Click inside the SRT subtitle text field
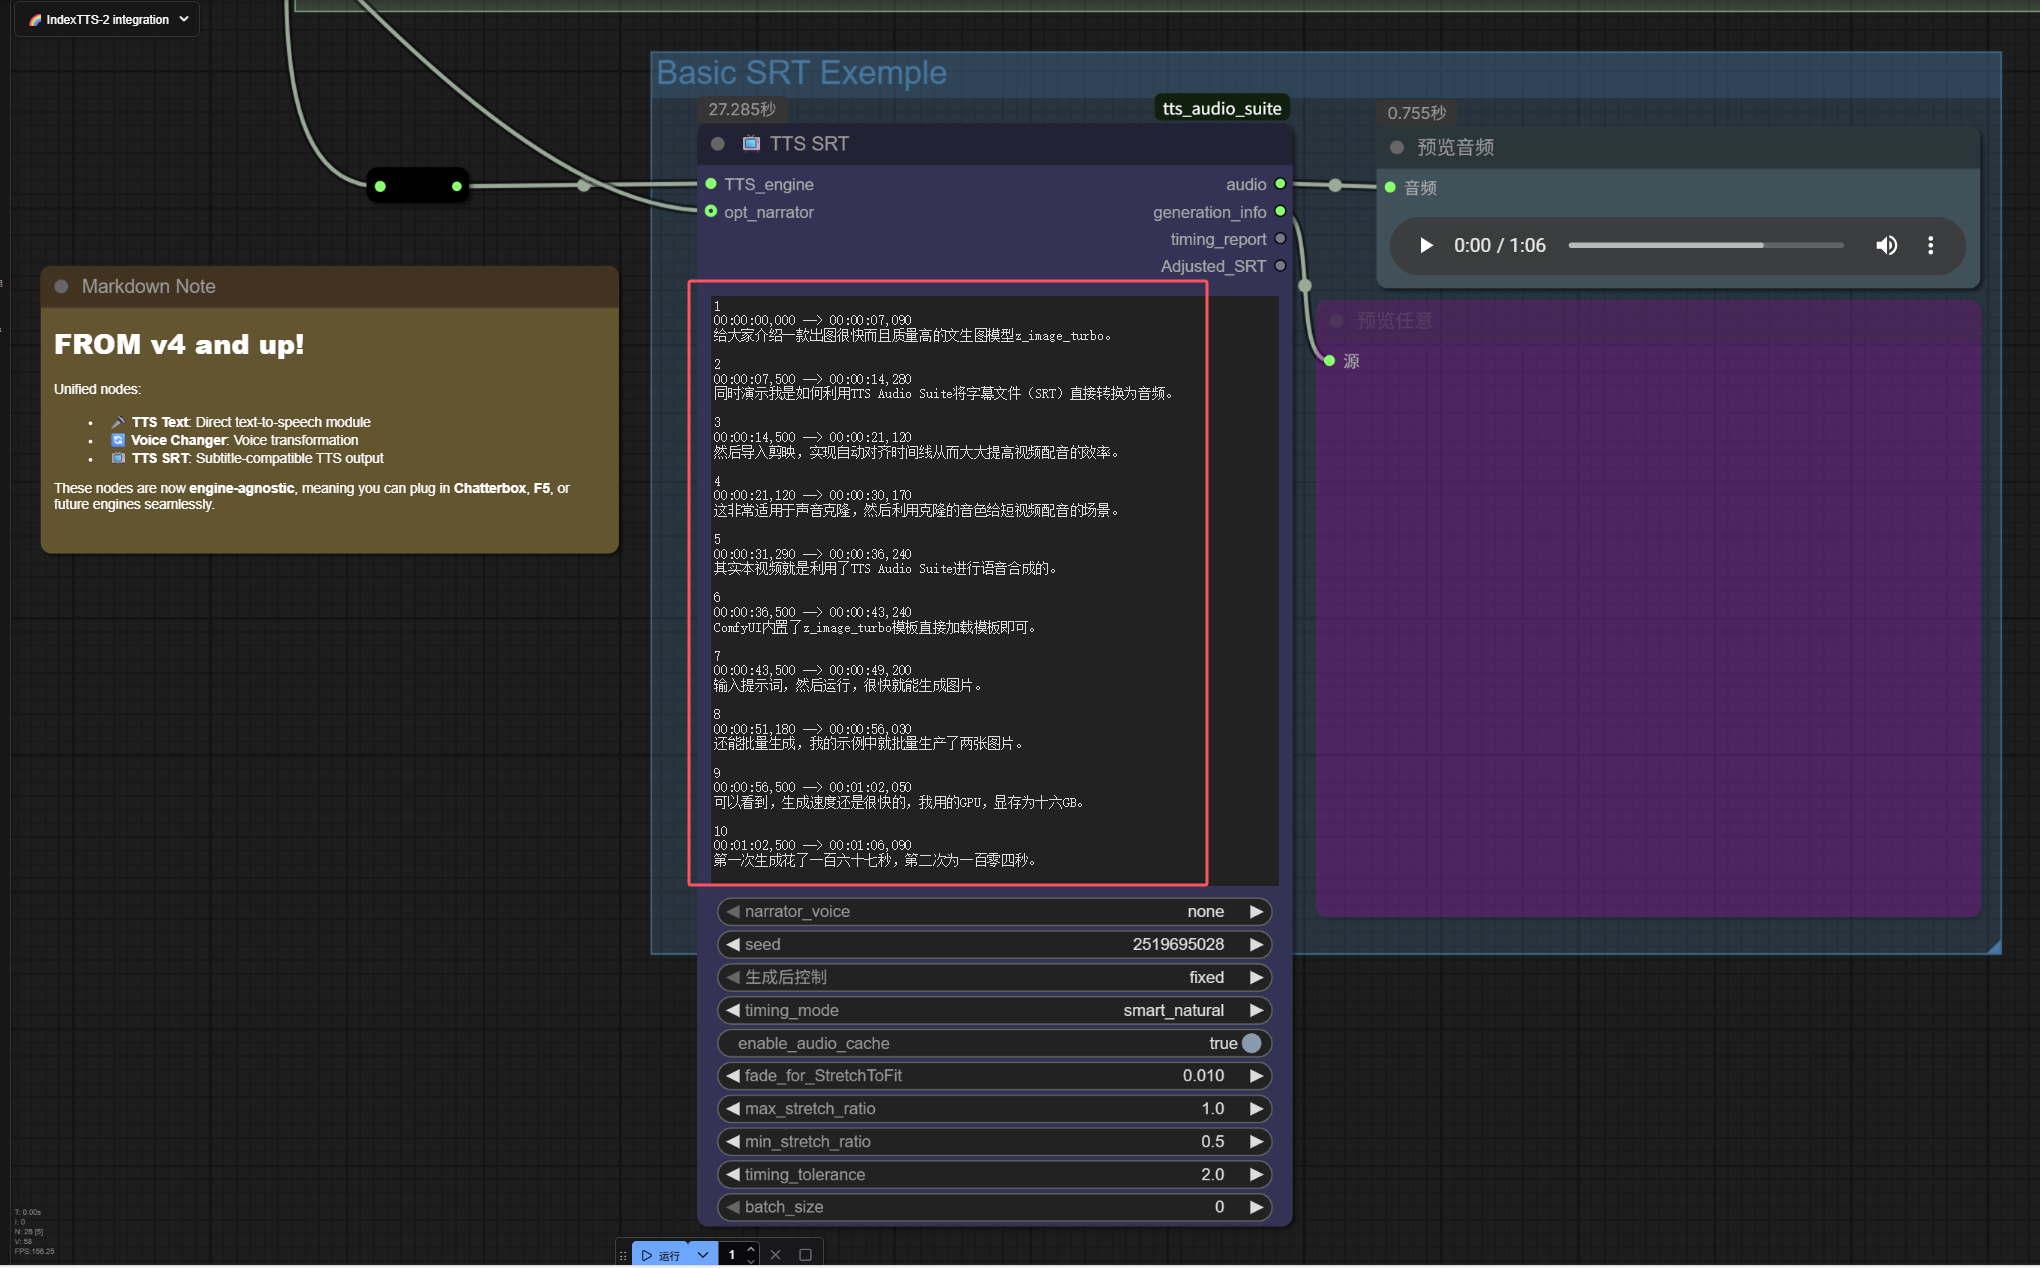 point(950,580)
